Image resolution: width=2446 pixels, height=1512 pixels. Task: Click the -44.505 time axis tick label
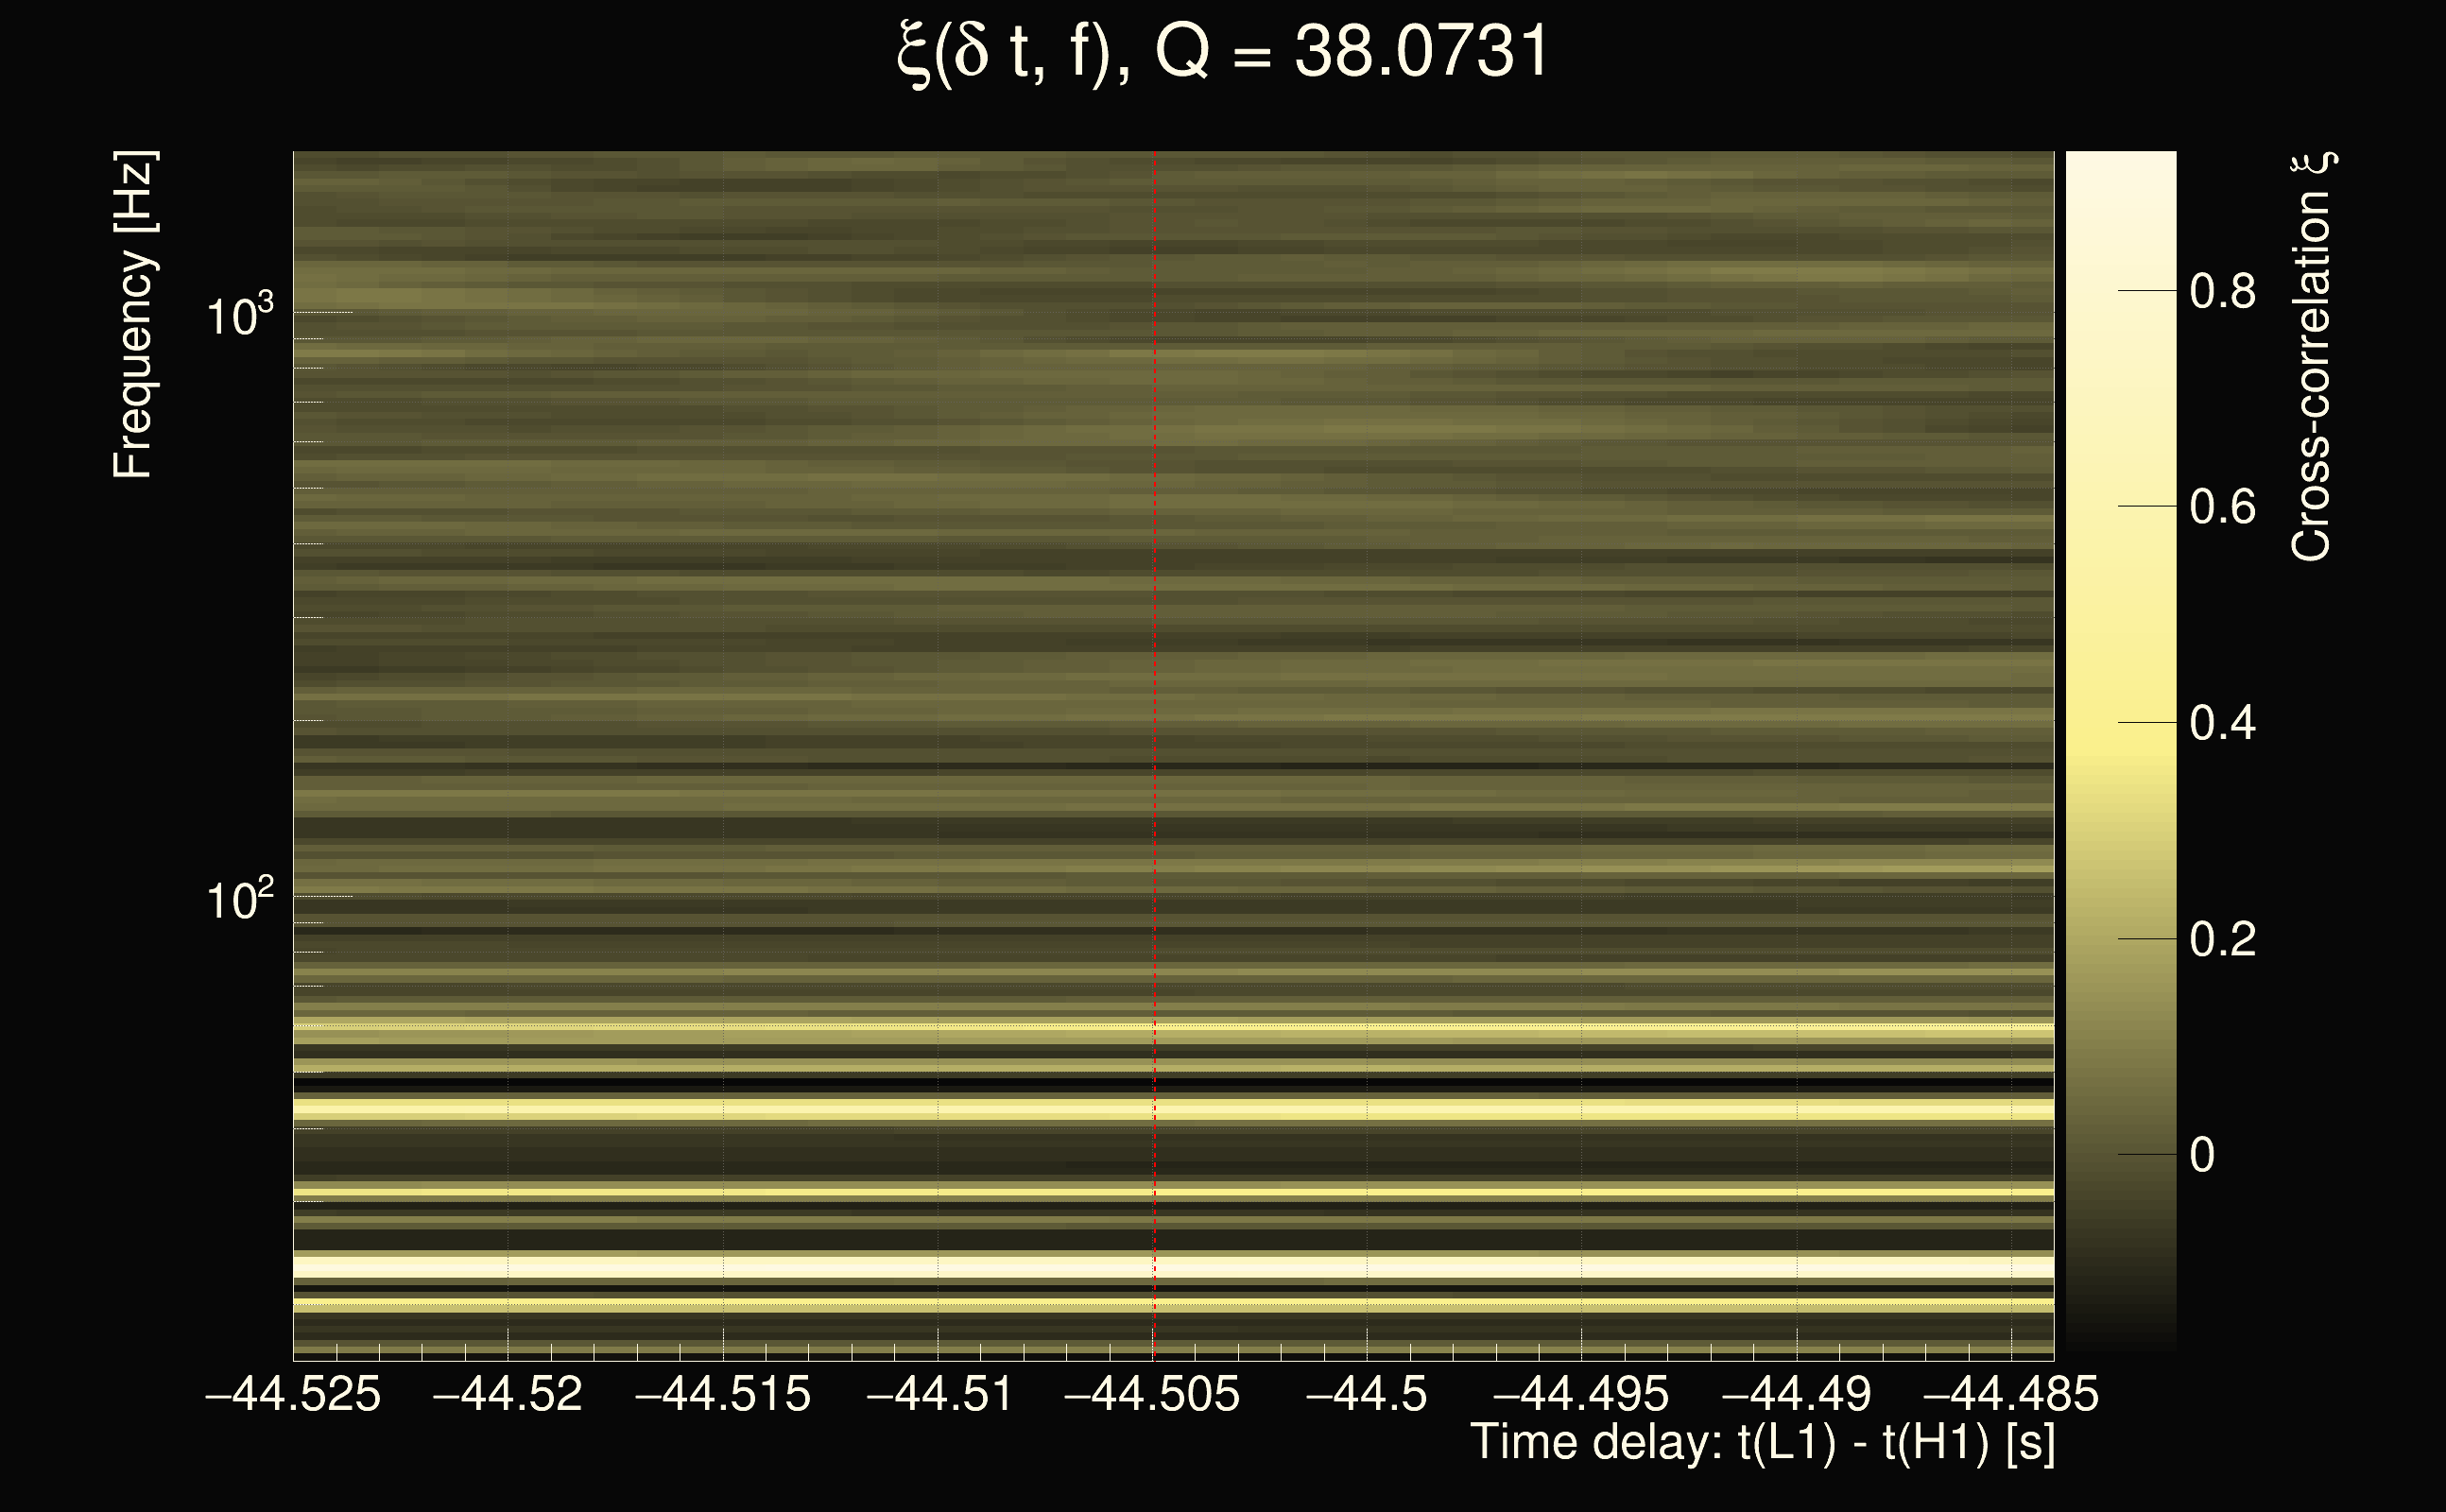[x=1152, y=1394]
